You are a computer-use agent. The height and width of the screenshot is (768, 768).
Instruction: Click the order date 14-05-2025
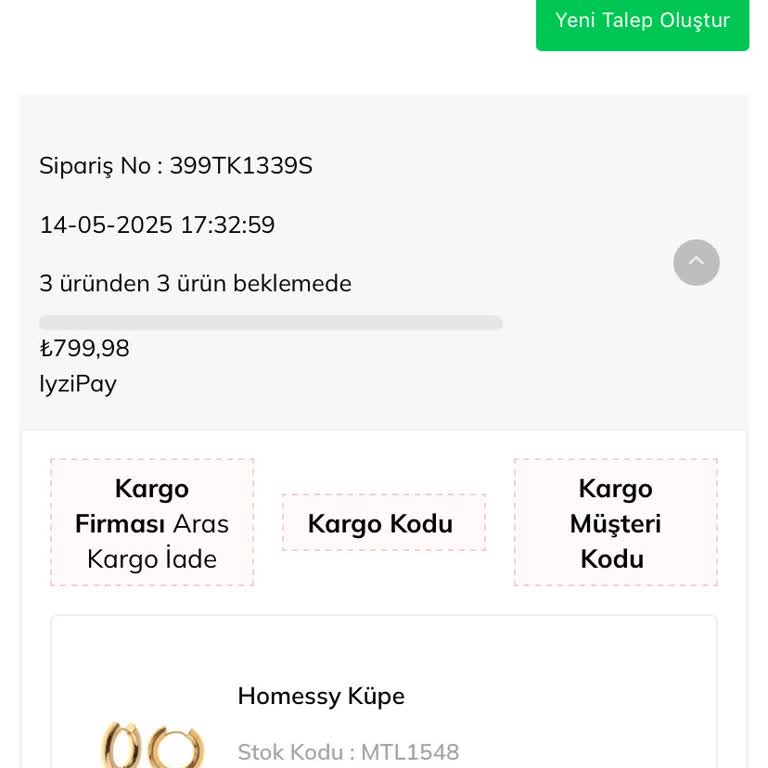[x=106, y=225]
